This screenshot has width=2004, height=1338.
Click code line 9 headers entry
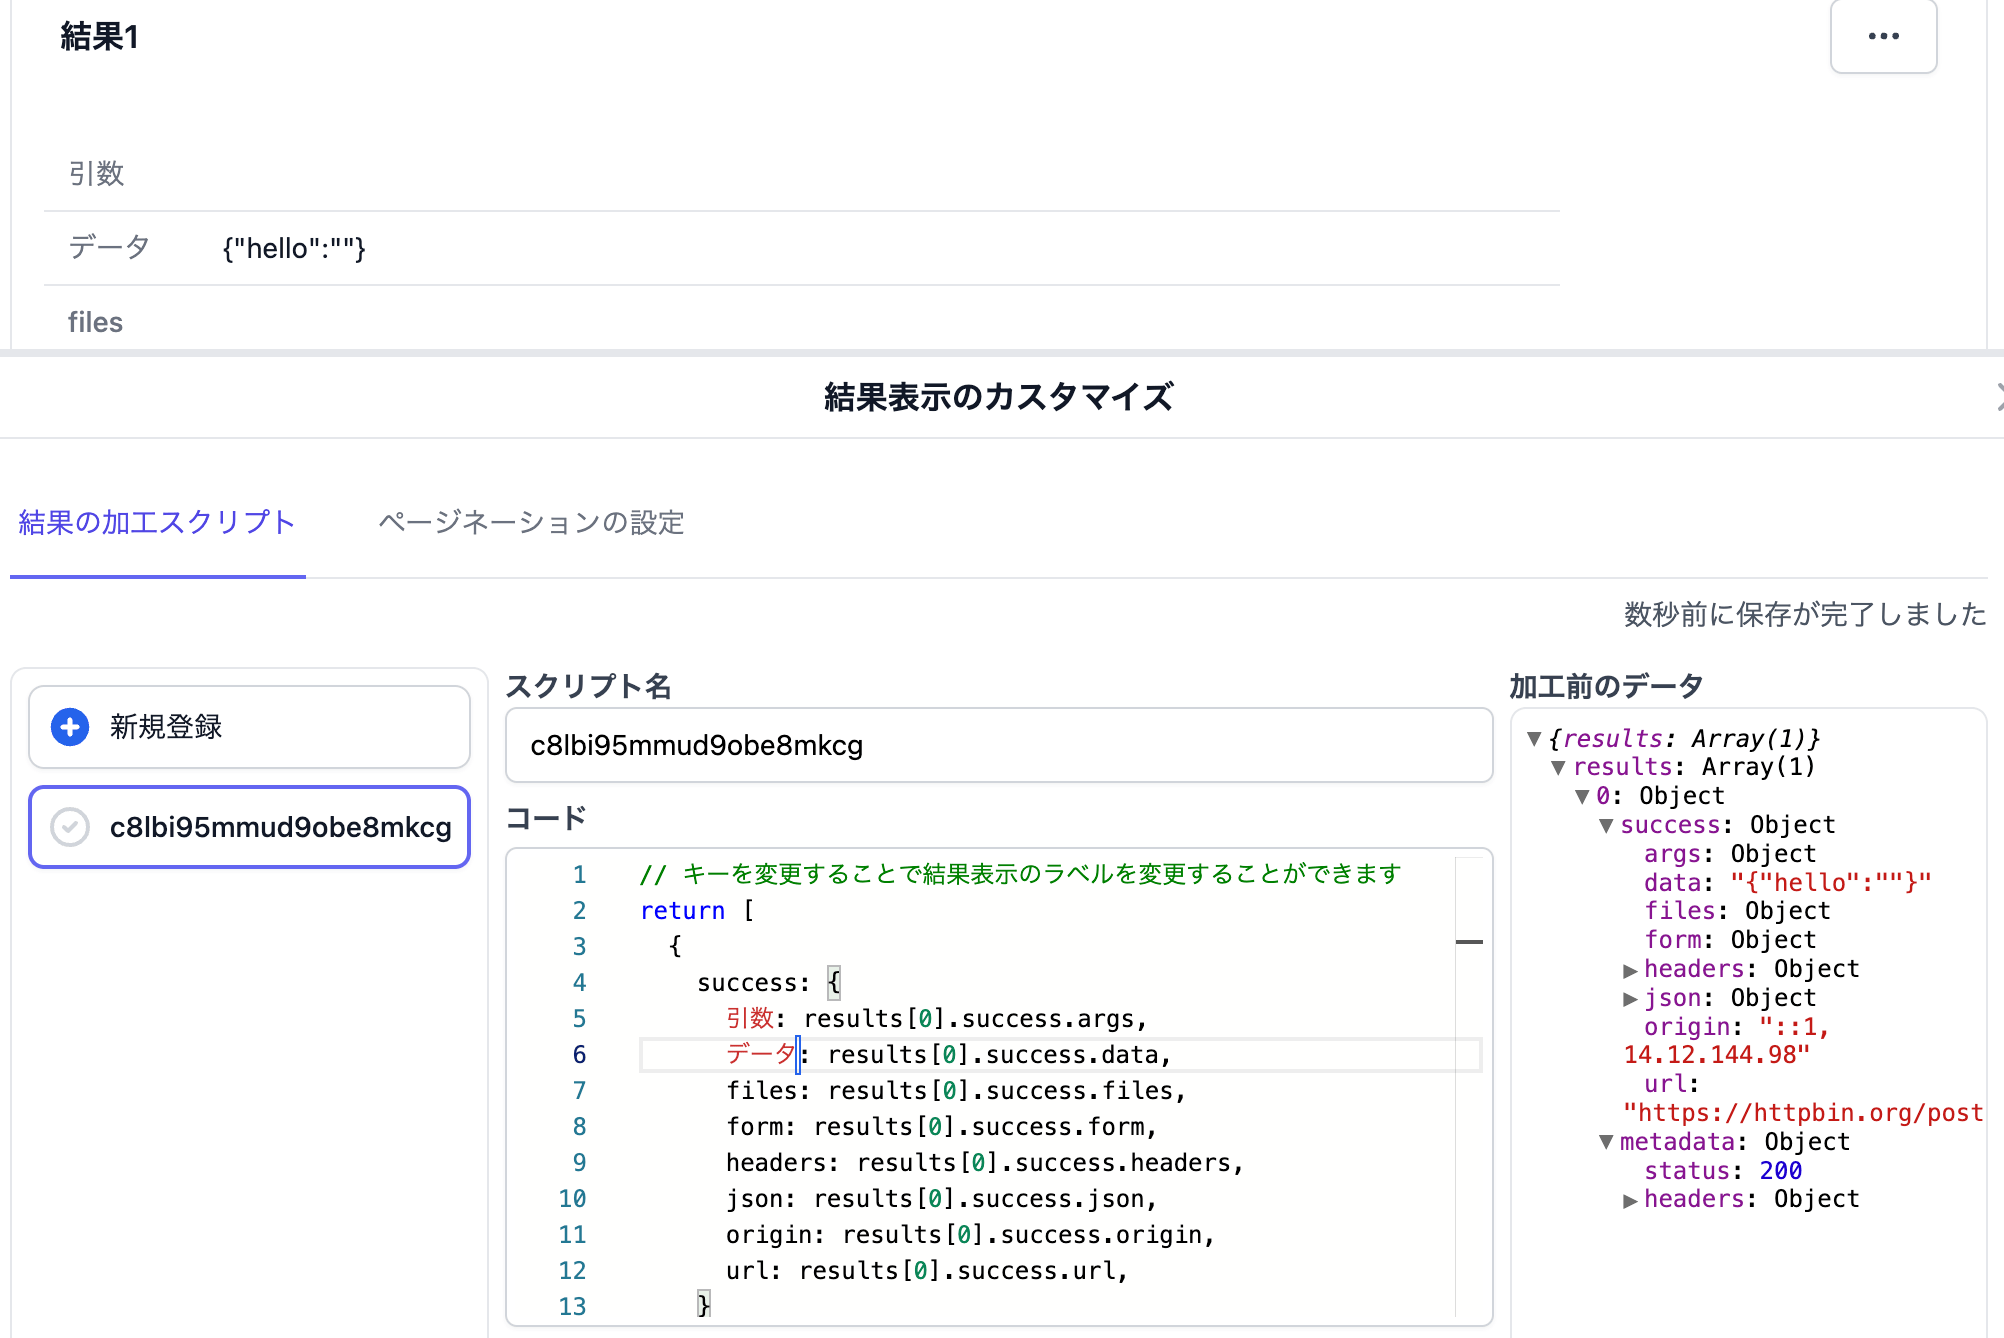(x=985, y=1162)
